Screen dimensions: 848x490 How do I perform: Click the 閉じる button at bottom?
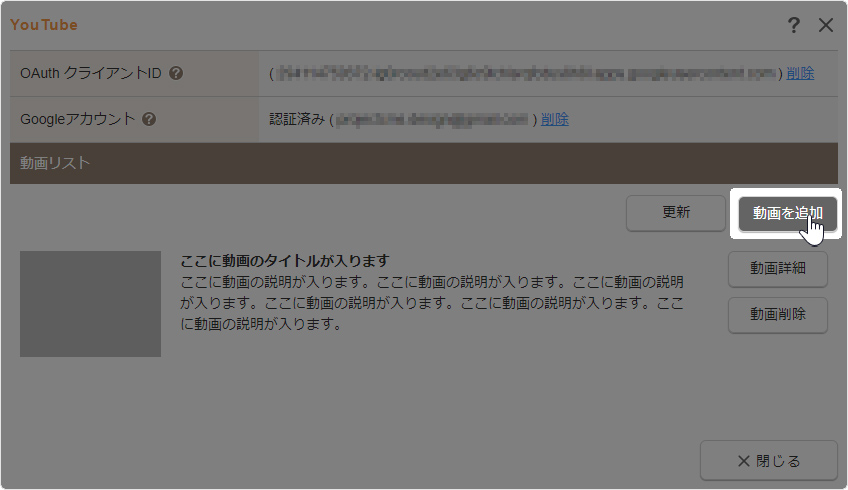(768, 461)
